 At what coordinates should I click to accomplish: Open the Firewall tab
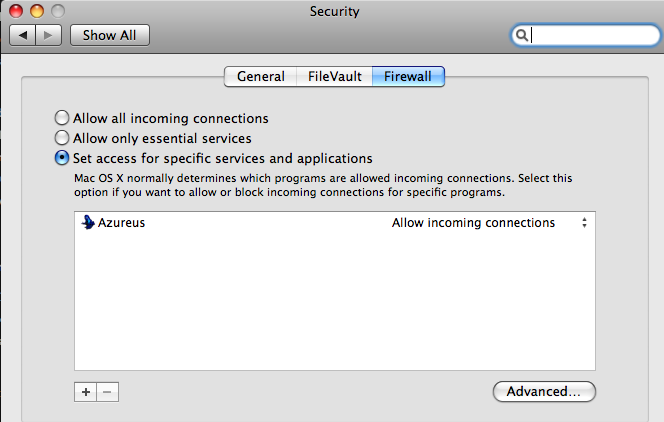click(408, 77)
